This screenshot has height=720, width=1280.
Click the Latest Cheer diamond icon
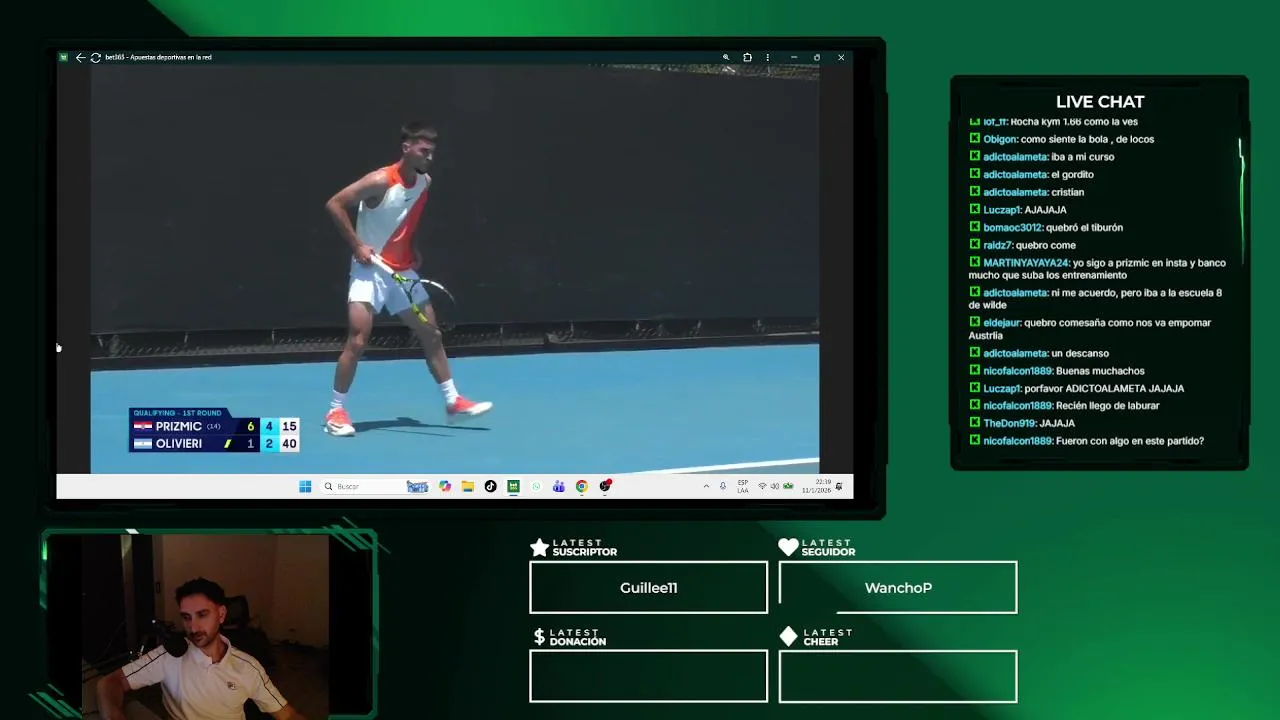(x=788, y=637)
